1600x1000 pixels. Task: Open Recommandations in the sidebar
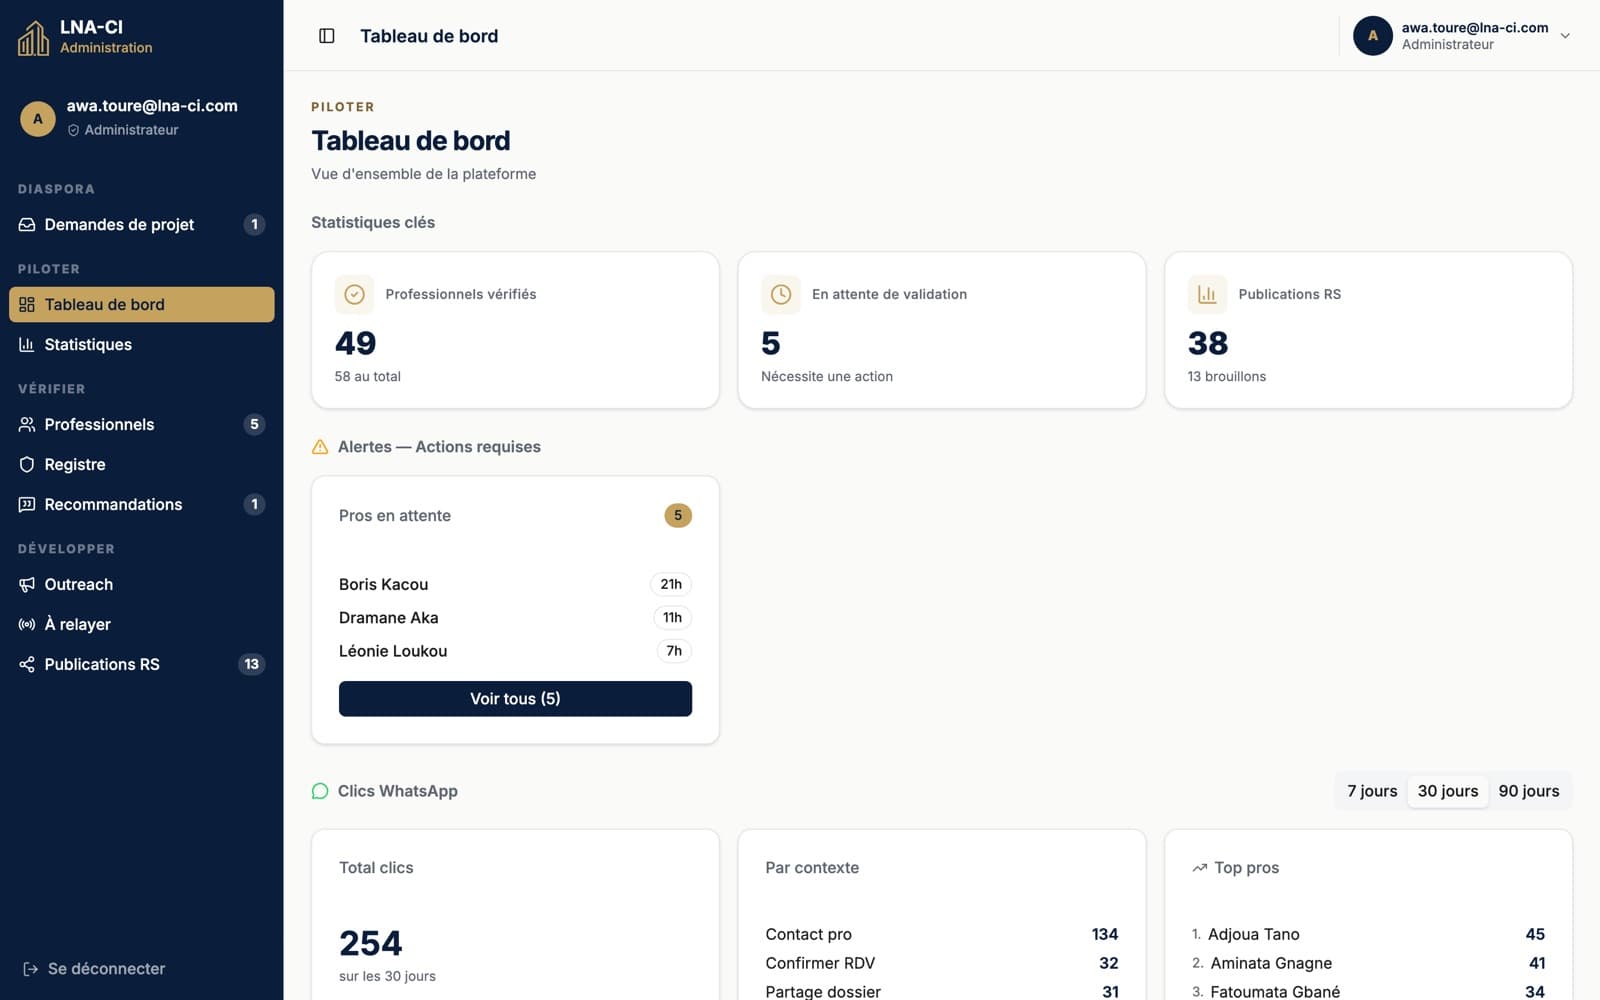141,505
